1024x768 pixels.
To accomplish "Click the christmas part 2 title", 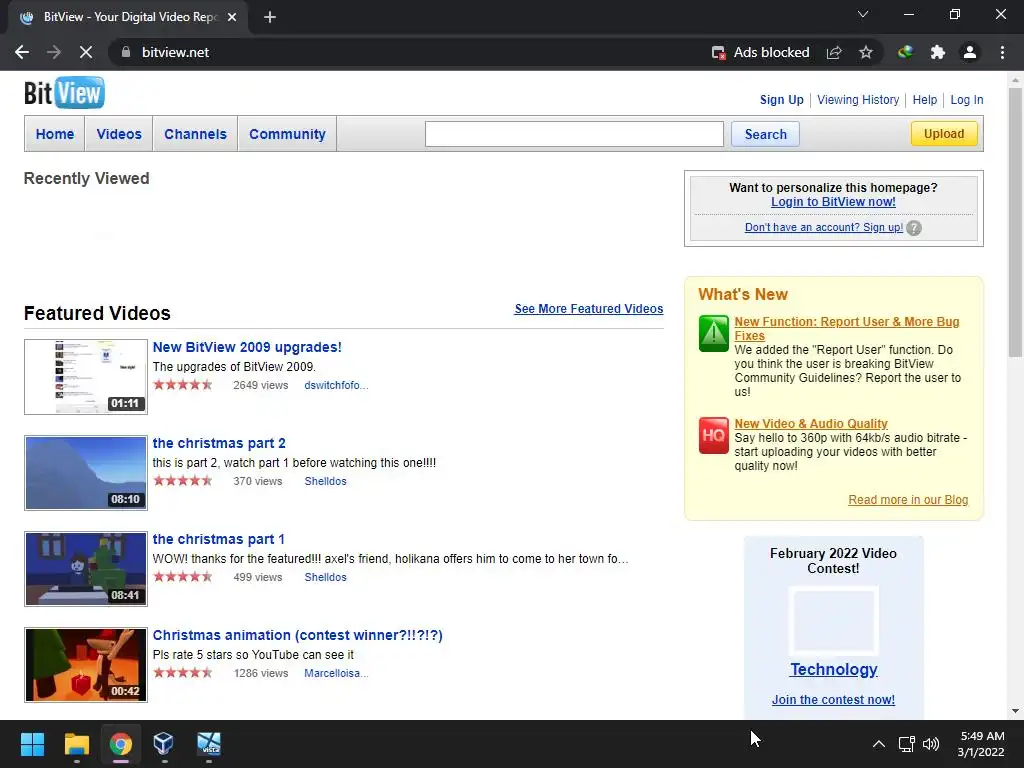I will click(219, 443).
